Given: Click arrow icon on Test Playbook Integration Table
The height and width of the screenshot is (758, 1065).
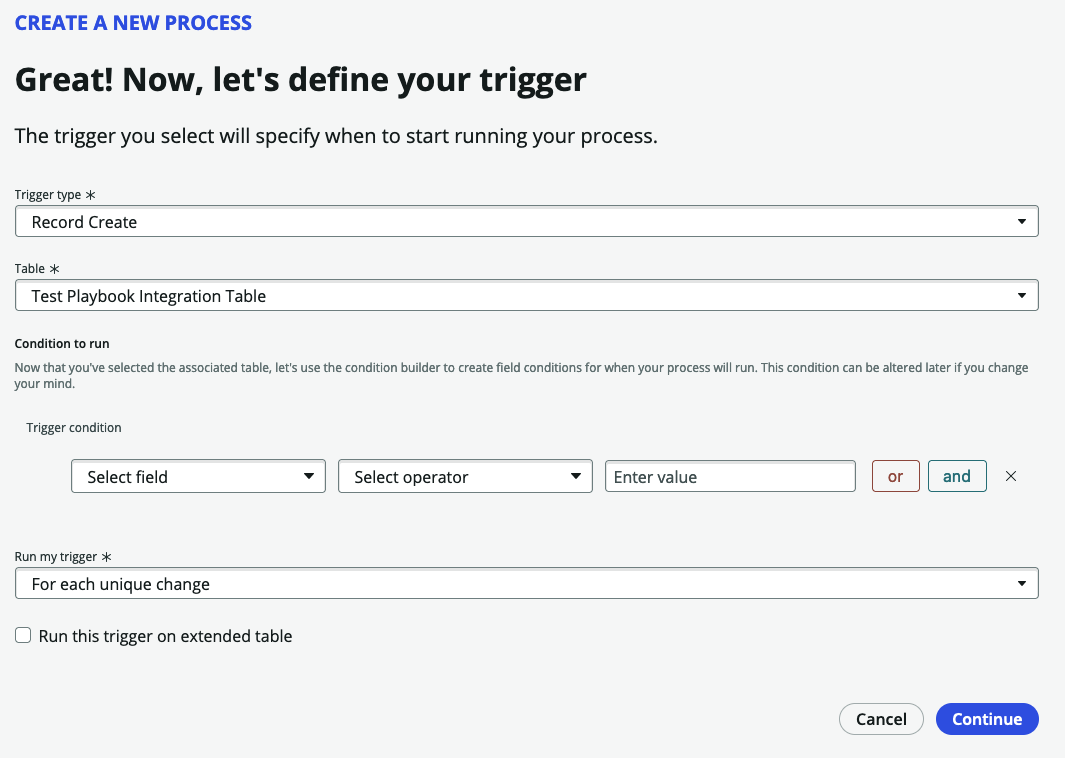Looking at the screenshot, I should (x=1021, y=296).
